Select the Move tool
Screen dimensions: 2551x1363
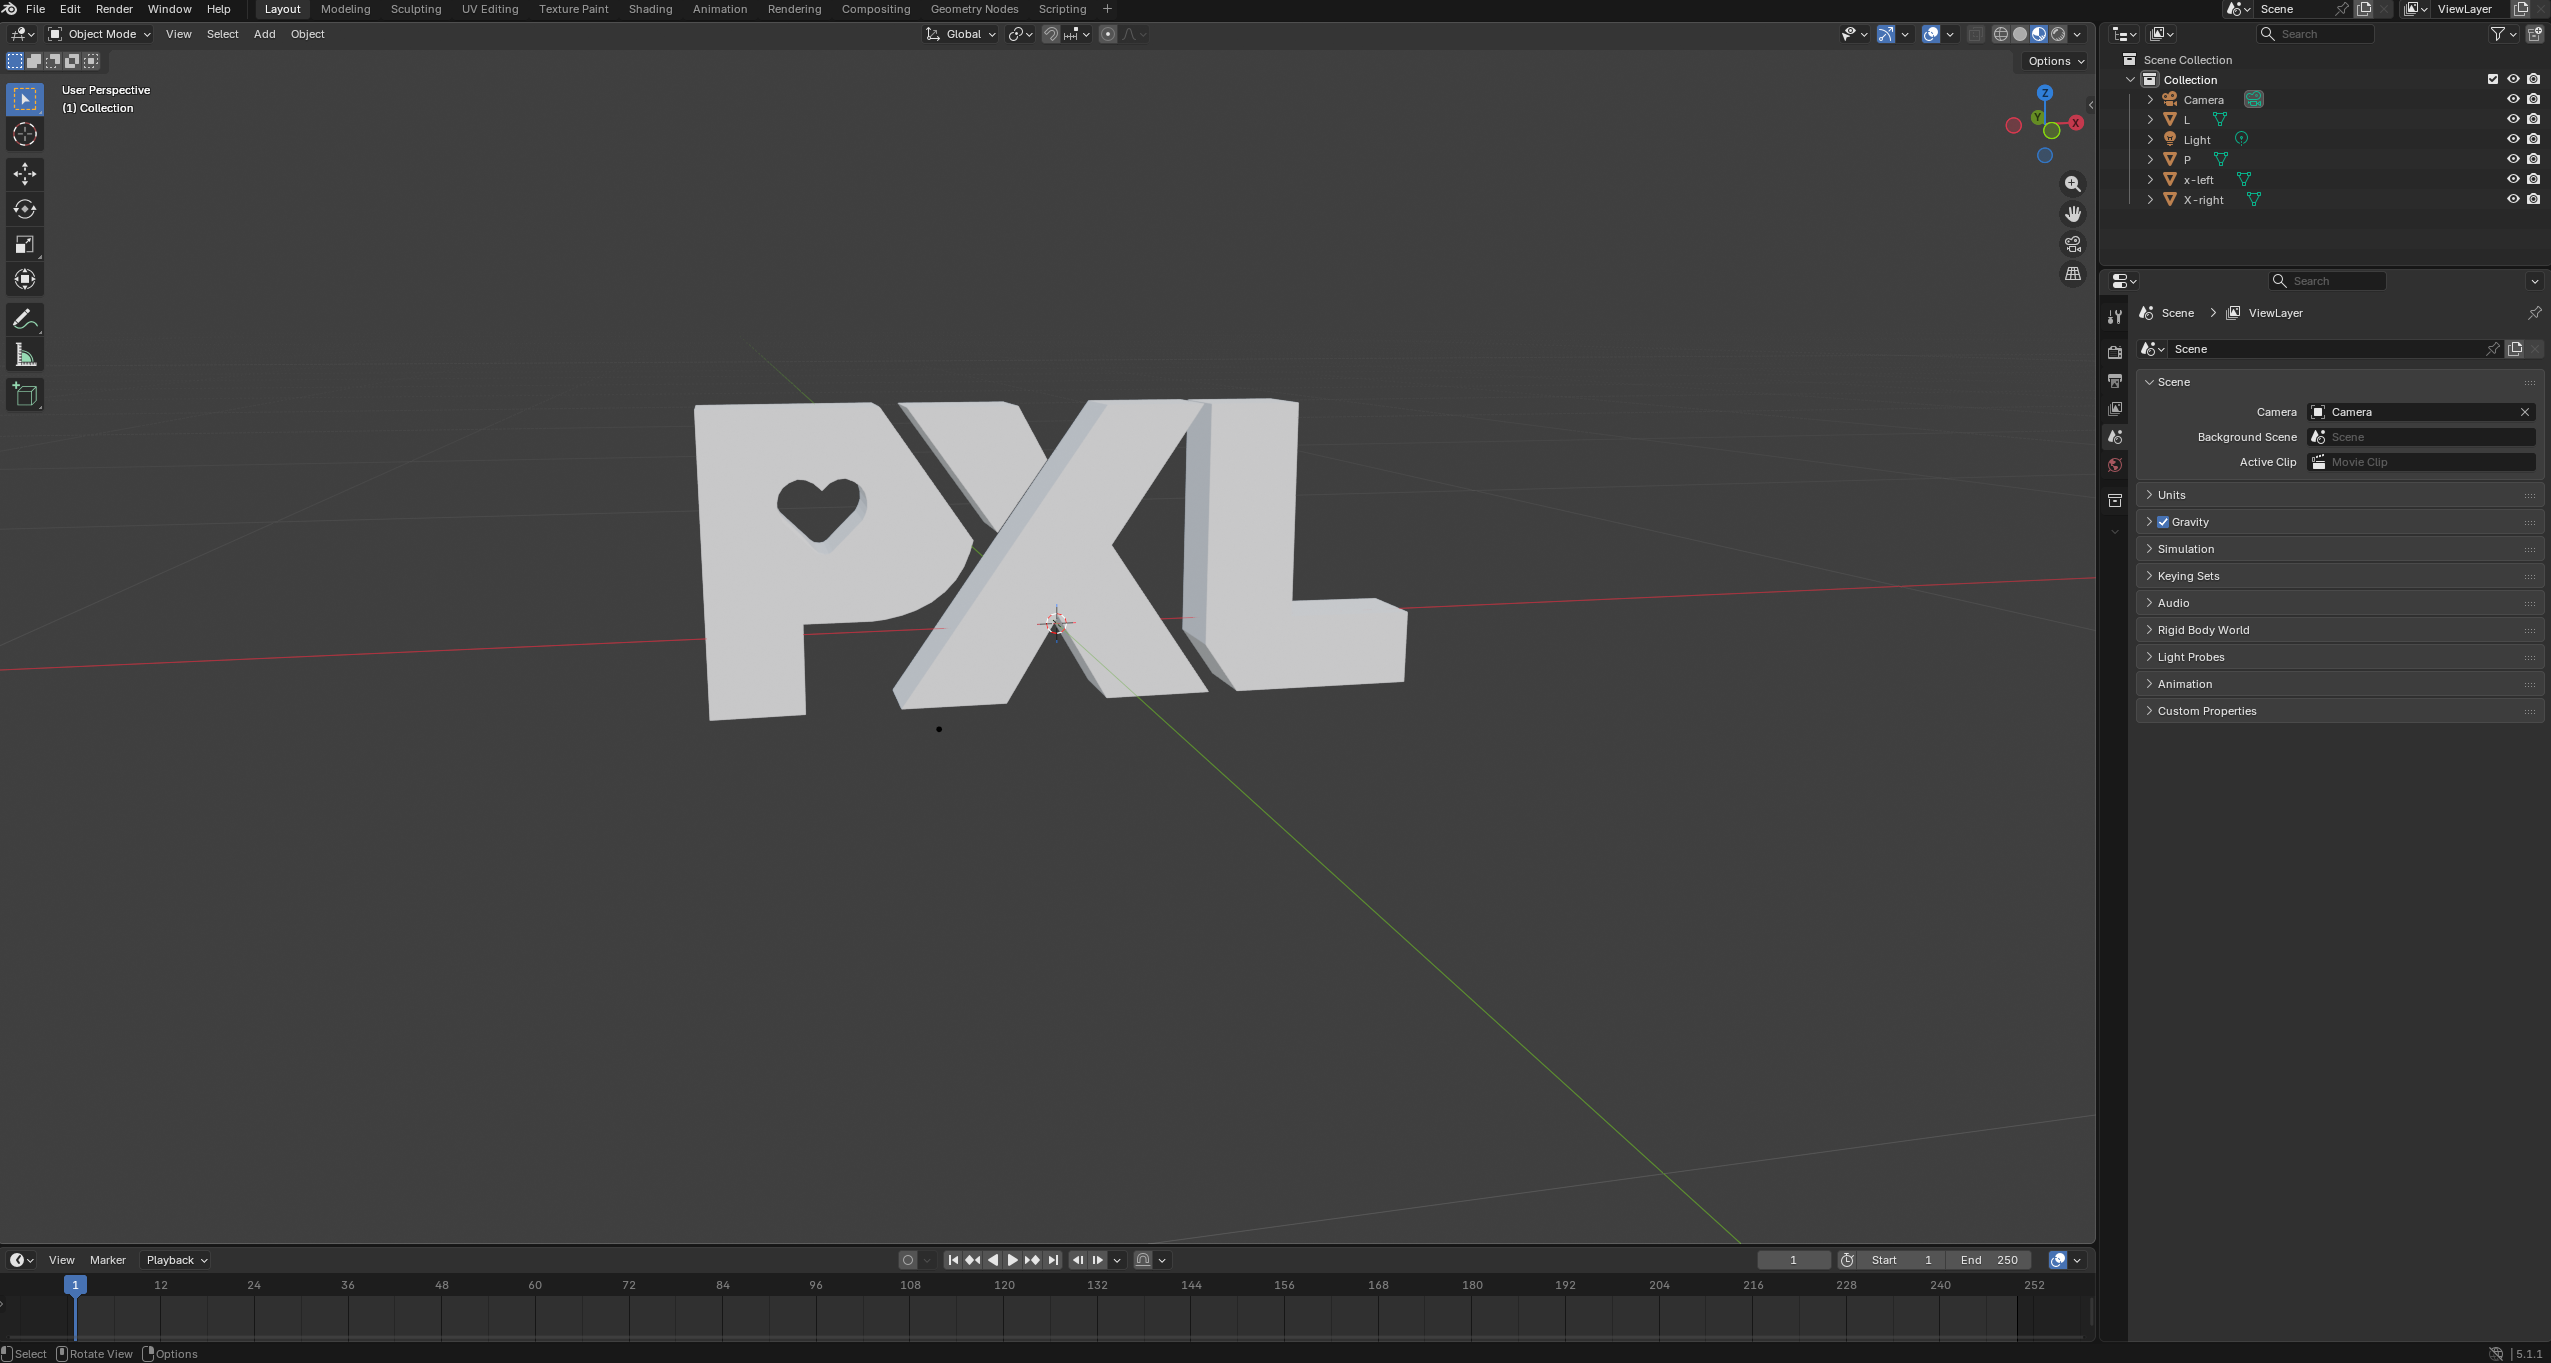pyautogui.click(x=25, y=174)
